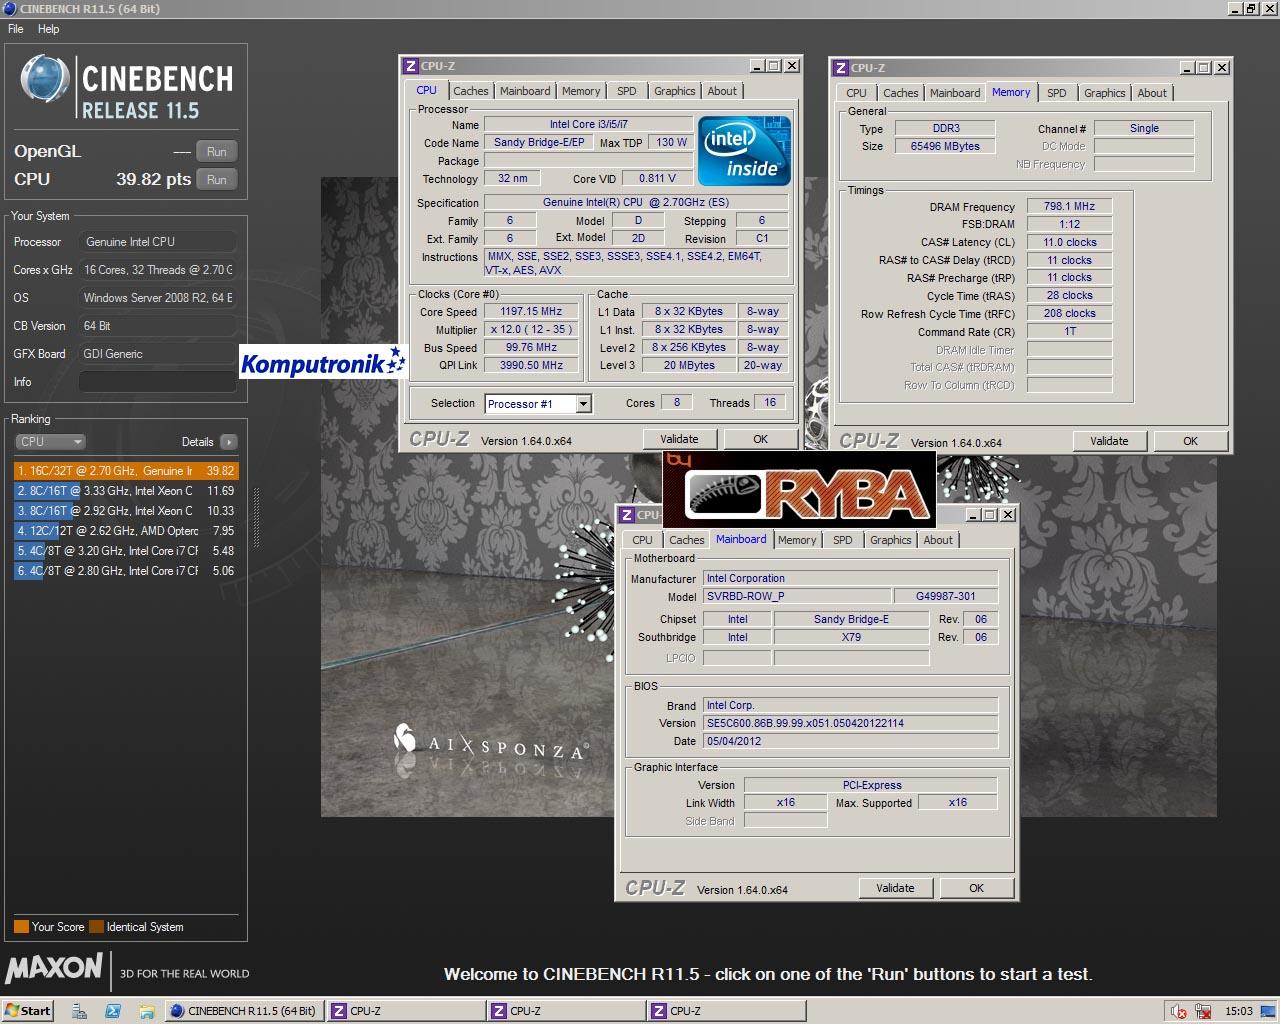
Task: Click OK in the Mainboard CPU-Z window
Action: 977,888
